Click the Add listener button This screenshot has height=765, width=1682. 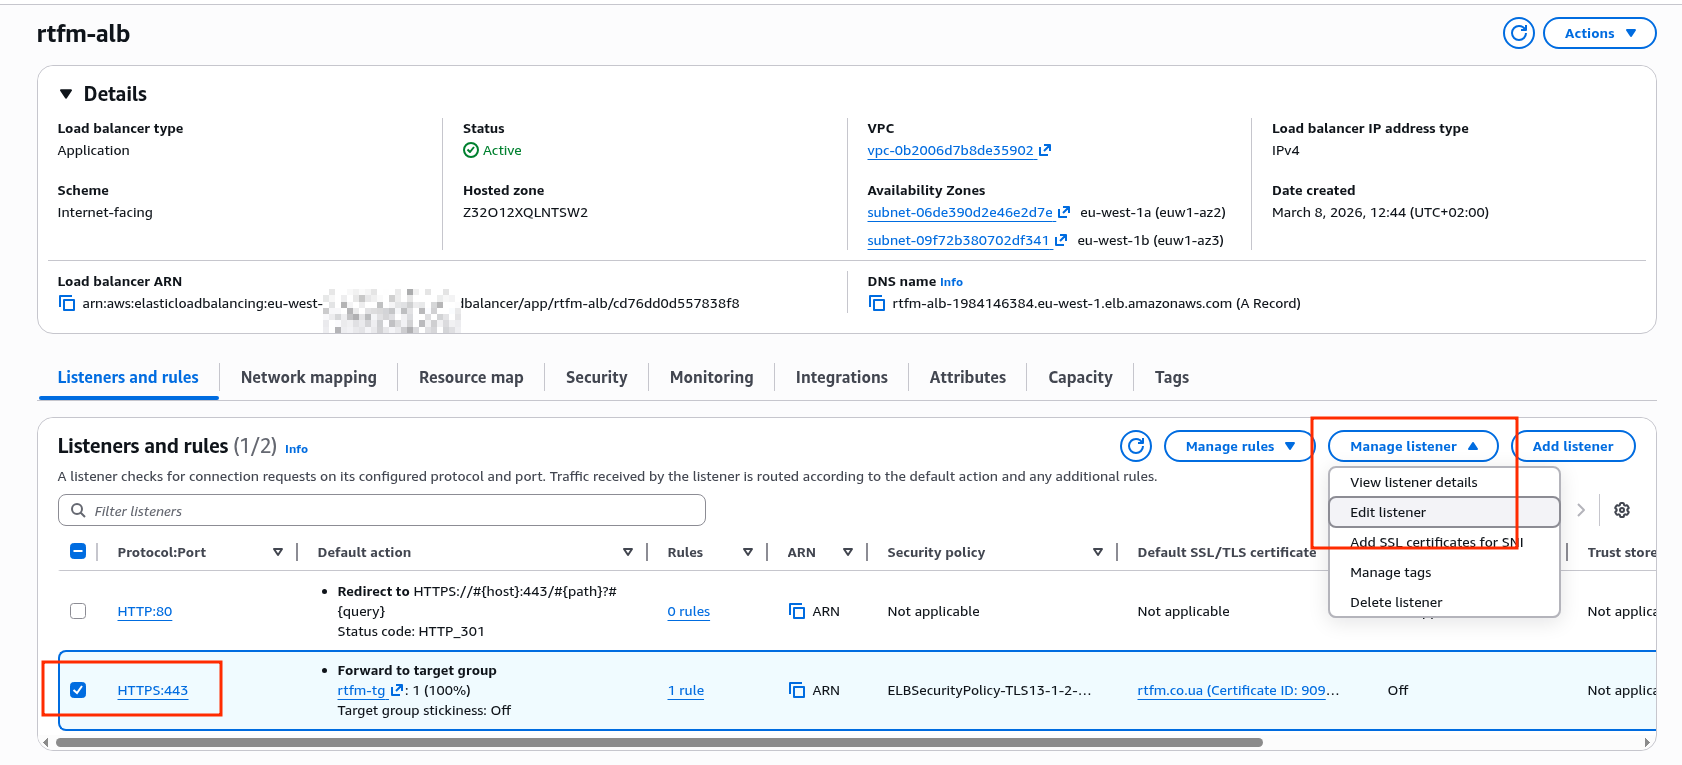click(1572, 446)
